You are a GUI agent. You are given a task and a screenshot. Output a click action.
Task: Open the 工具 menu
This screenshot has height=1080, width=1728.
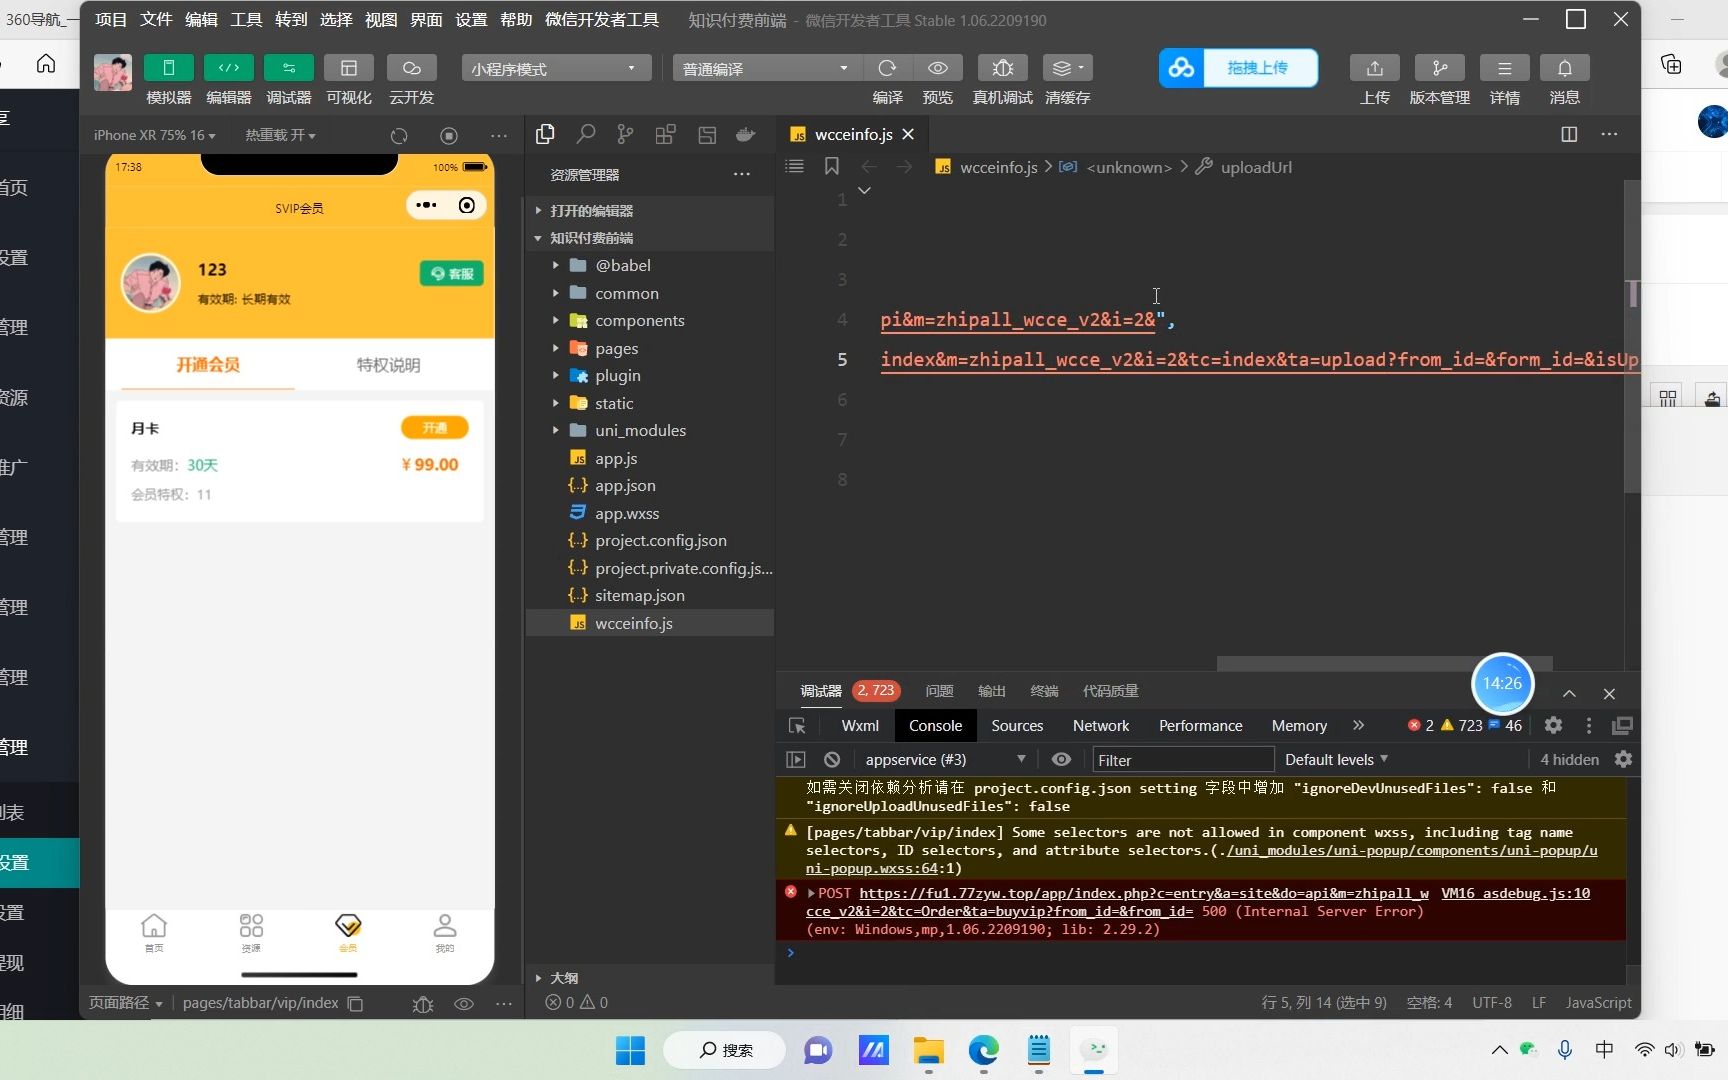point(246,19)
